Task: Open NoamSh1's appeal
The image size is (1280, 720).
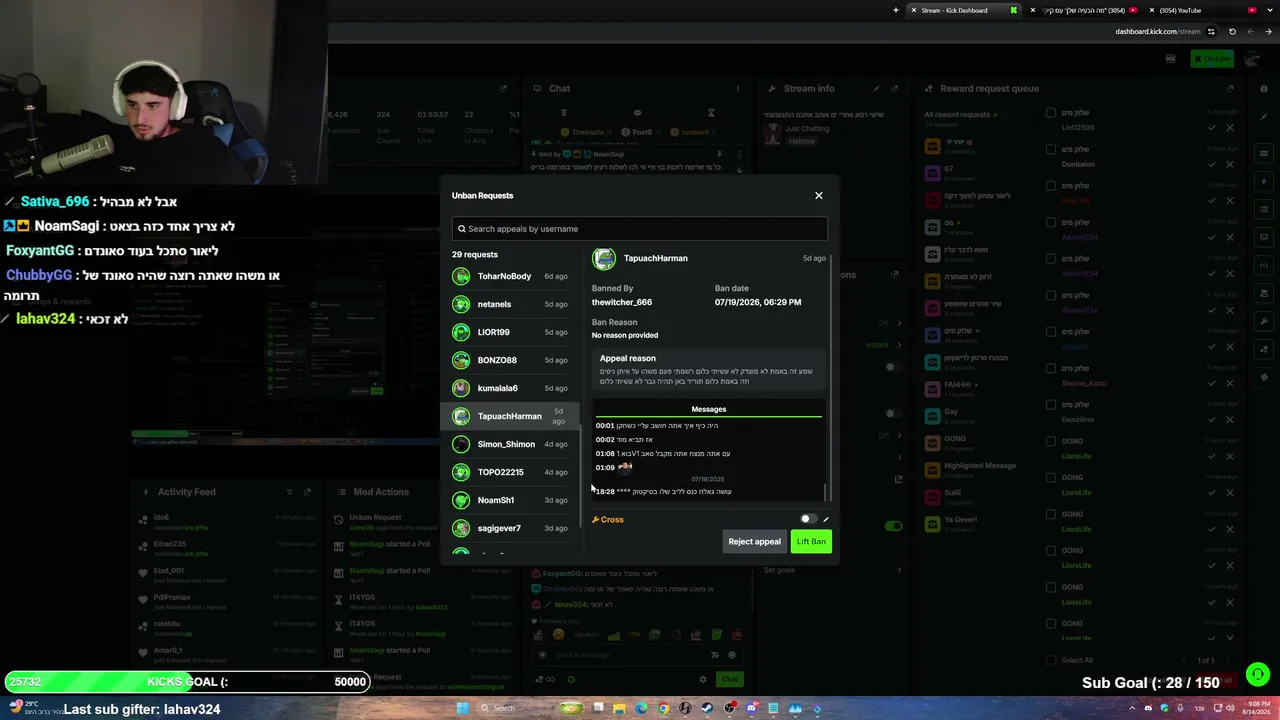Action: point(510,500)
